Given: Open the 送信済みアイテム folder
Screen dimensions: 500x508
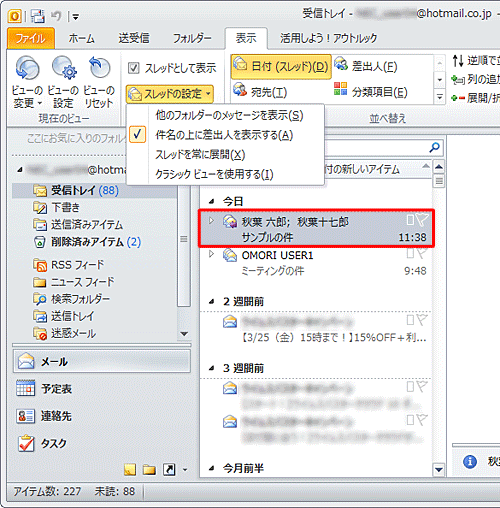Looking at the screenshot, I should tap(87, 224).
